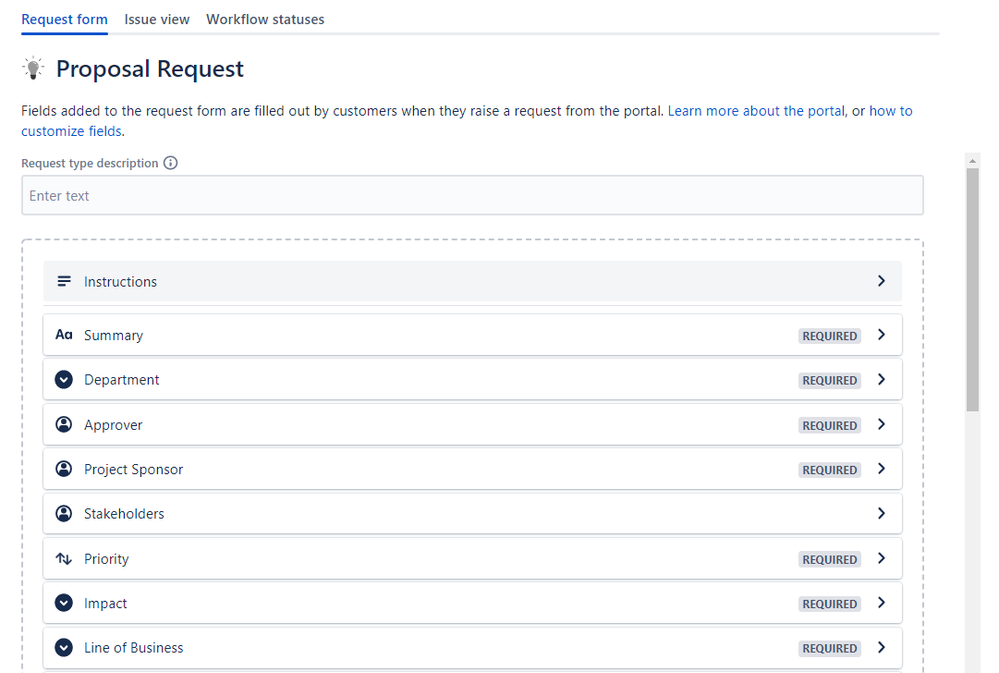
Task: Expand the Summary field settings
Action: click(881, 335)
